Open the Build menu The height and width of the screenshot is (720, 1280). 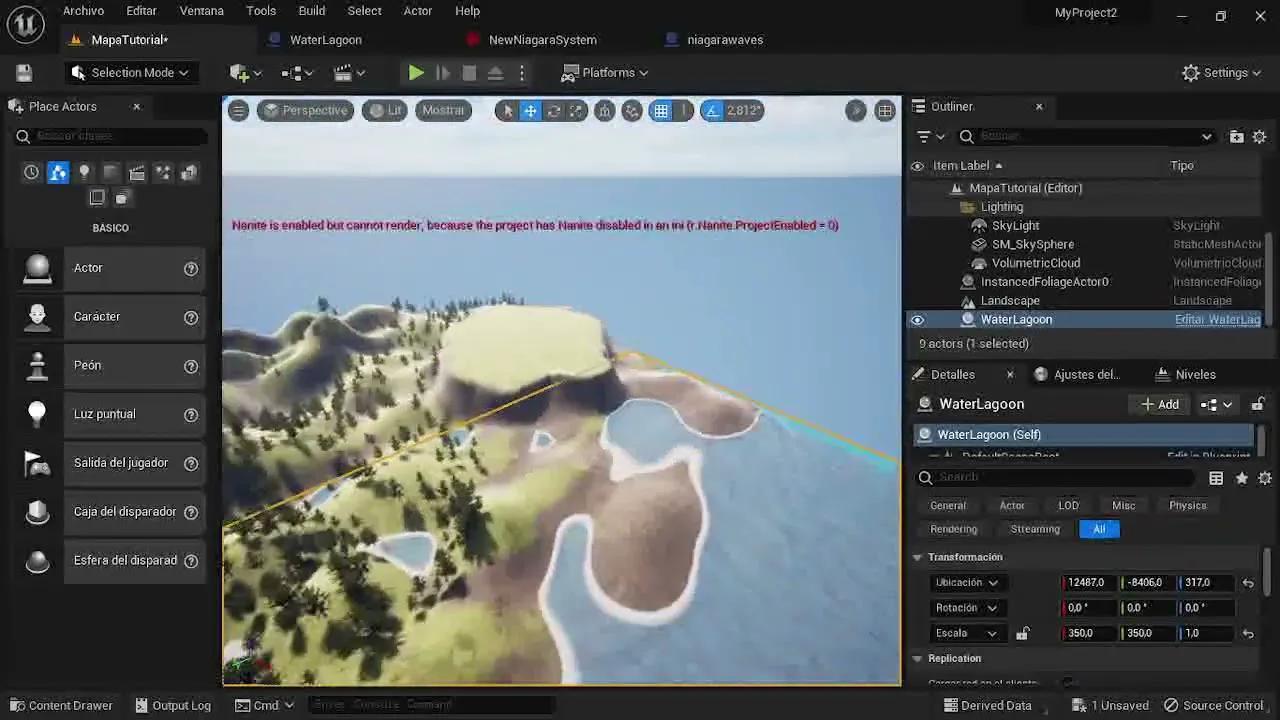point(311,11)
